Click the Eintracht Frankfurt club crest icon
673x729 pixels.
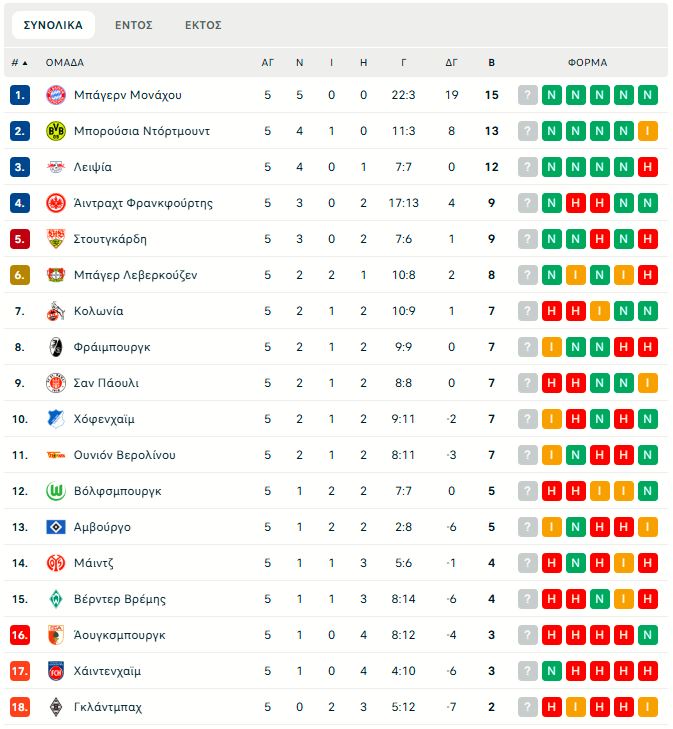(x=55, y=203)
